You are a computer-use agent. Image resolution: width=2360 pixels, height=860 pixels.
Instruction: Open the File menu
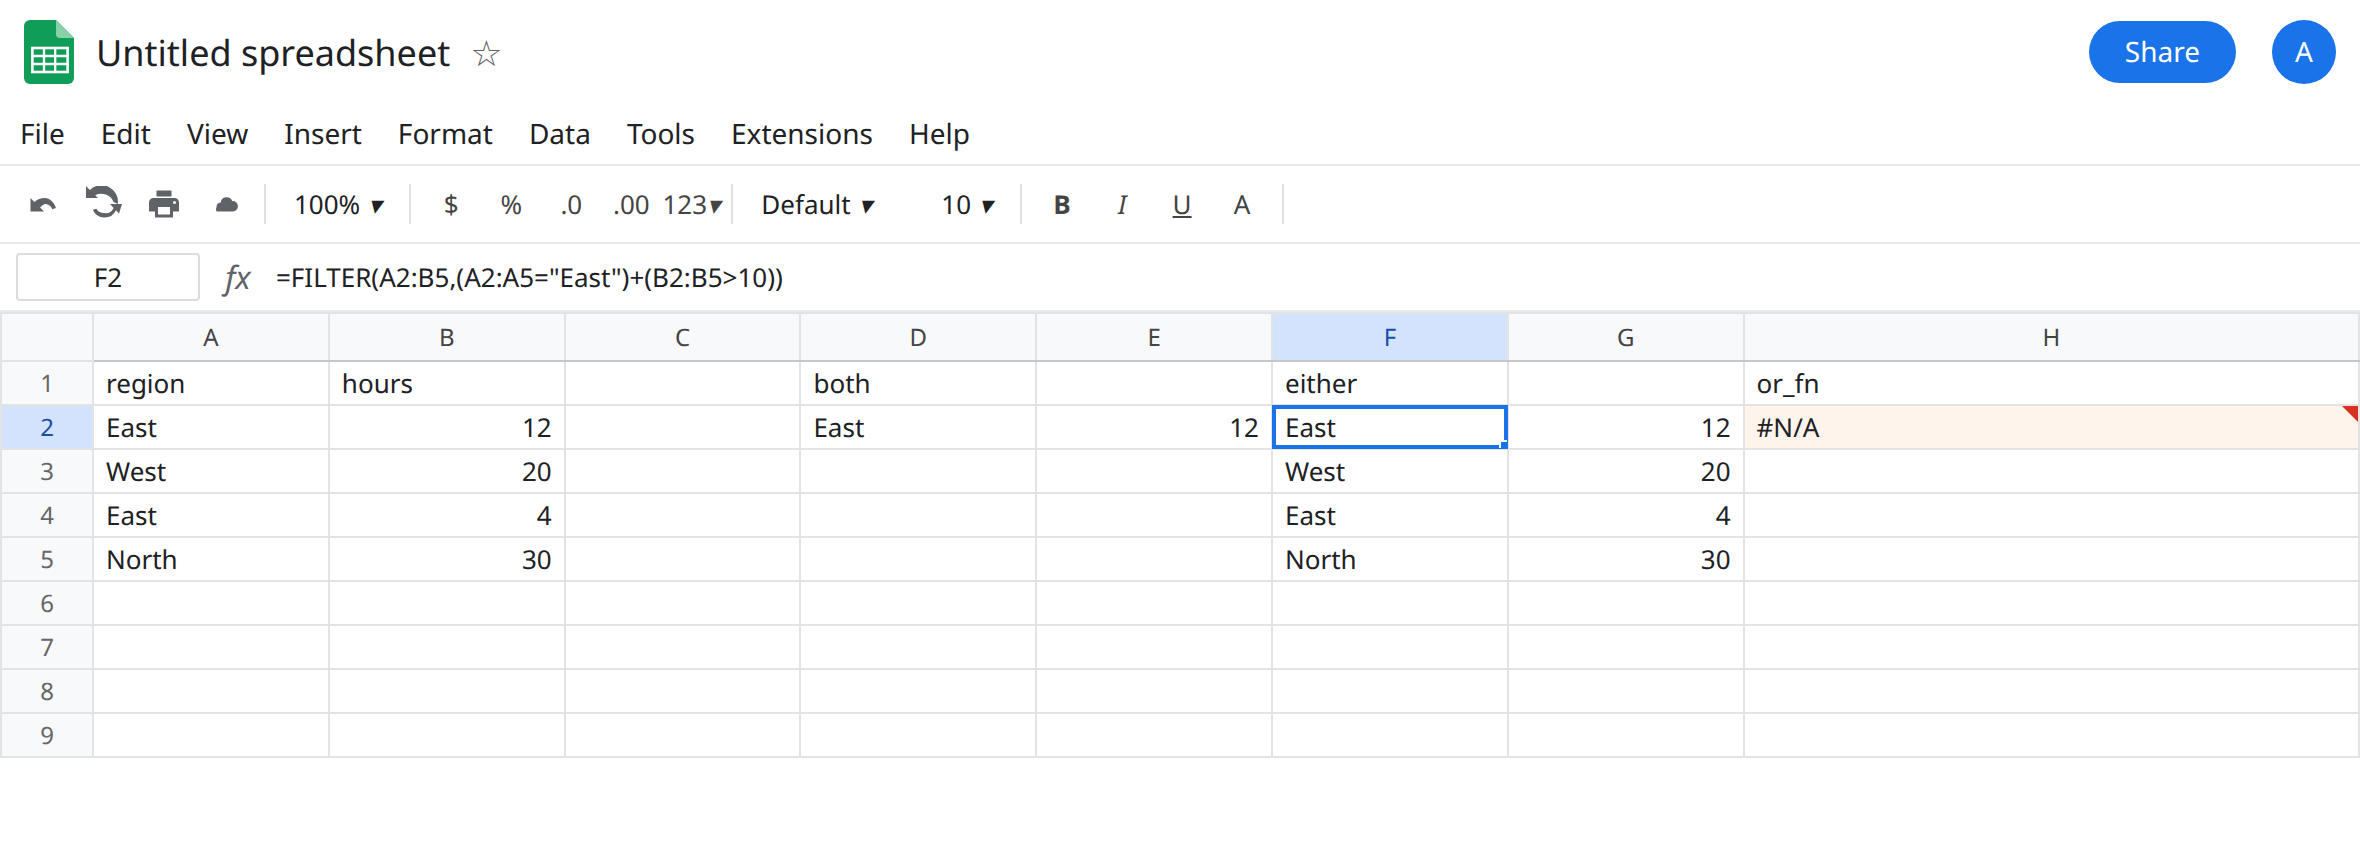click(x=42, y=134)
